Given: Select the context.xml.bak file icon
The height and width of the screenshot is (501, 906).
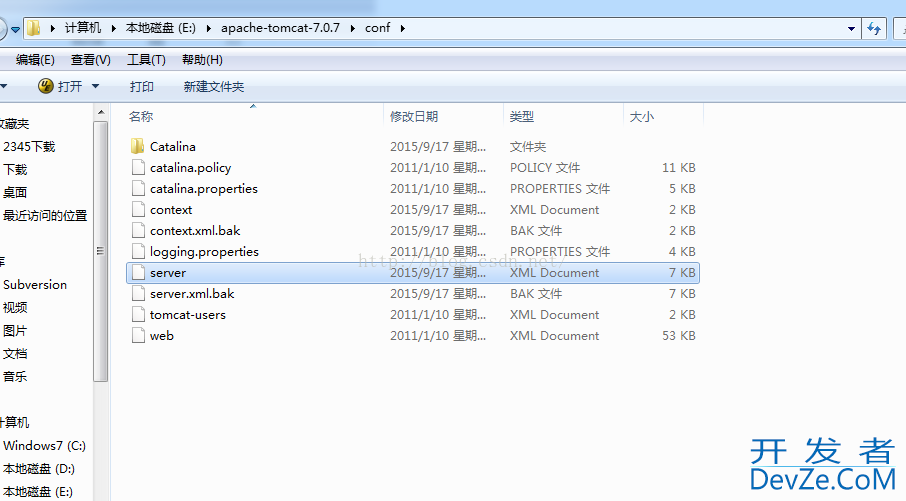Looking at the screenshot, I should [x=138, y=231].
